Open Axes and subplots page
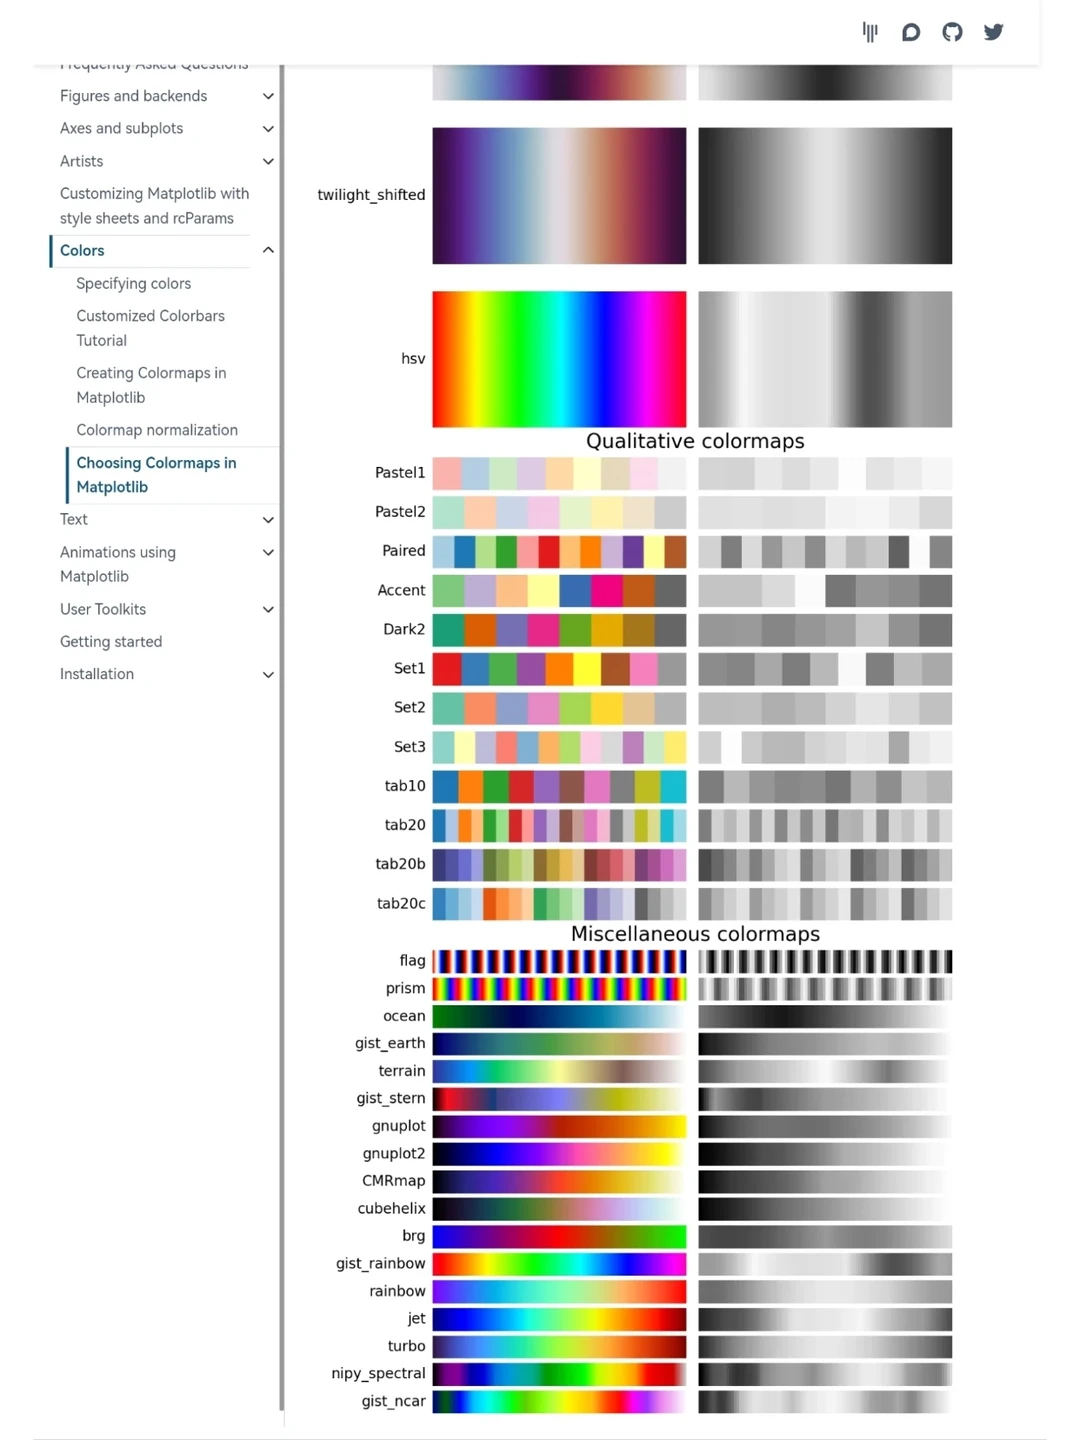 point(122,129)
